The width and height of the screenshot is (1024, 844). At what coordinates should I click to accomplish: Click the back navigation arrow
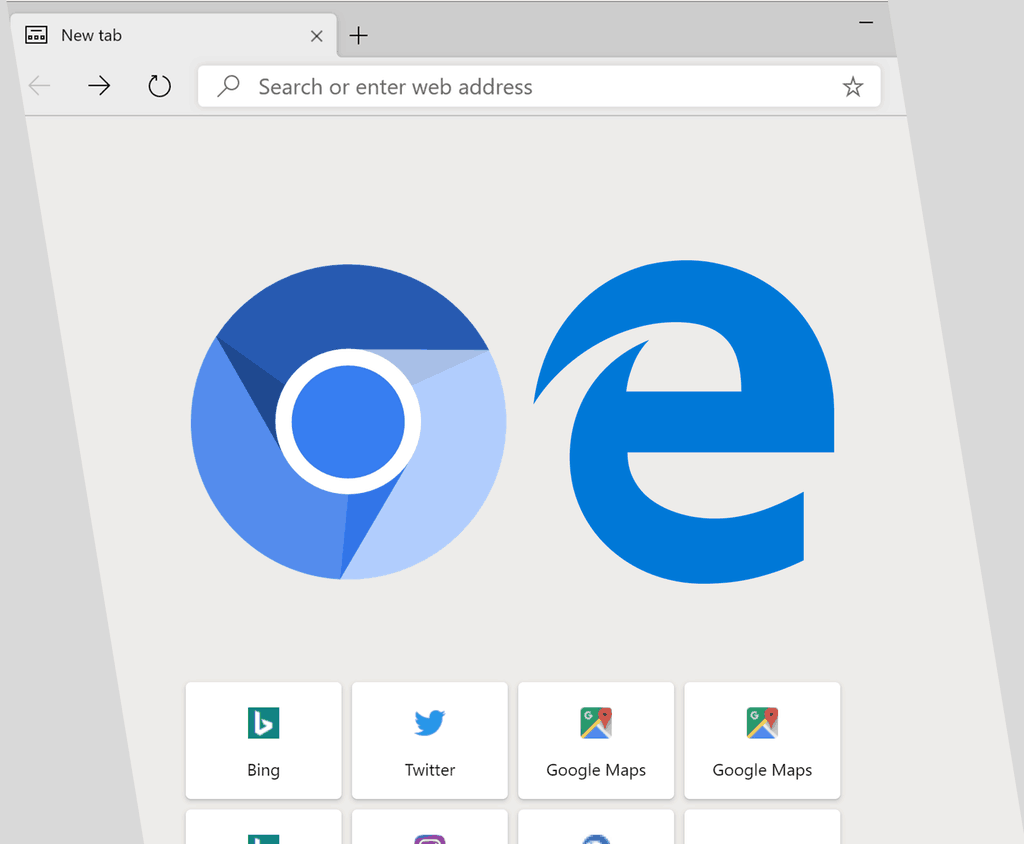(40, 86)
